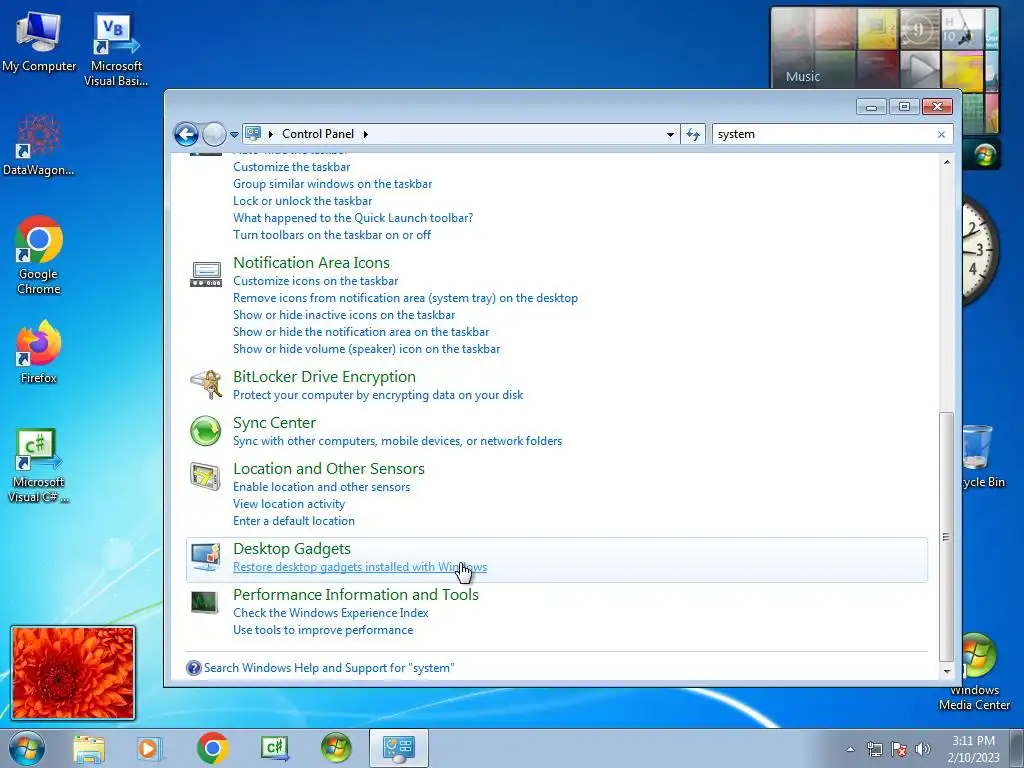
Task: Open 'Show or hide inactive icons on the taskbar'
Action: [x=344, y=315]
